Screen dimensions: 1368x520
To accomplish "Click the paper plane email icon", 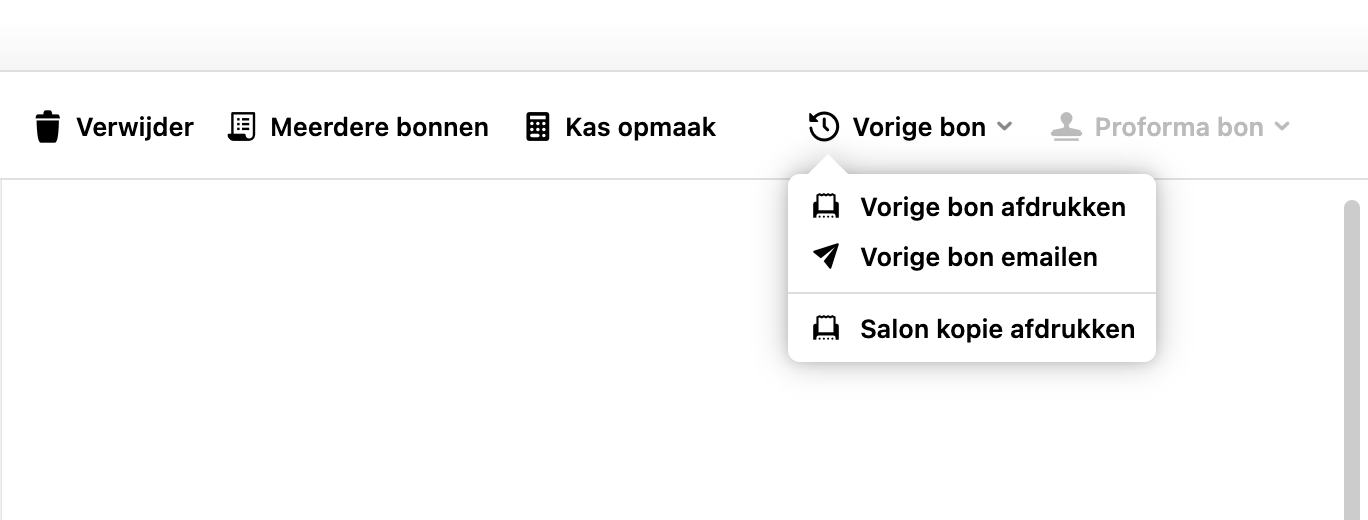I will pyautogui.click(x=825, y=257).
